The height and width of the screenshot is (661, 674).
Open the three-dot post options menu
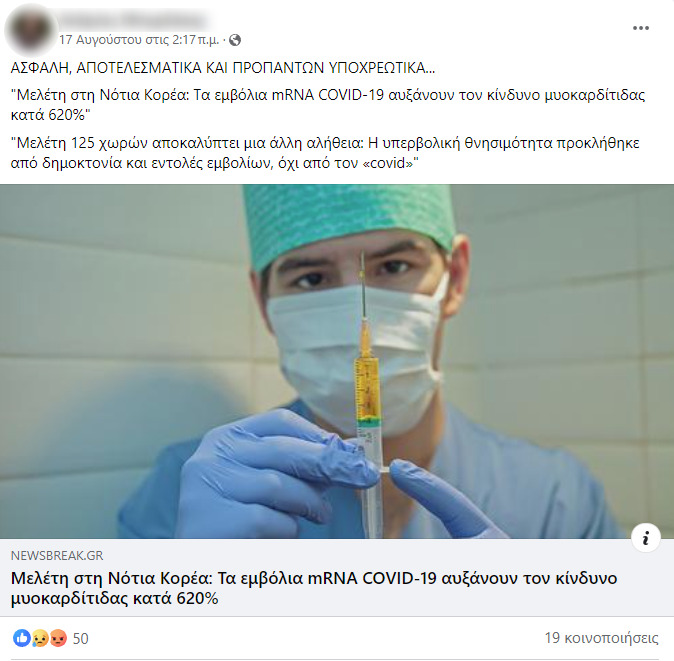(x=640, y=28)
